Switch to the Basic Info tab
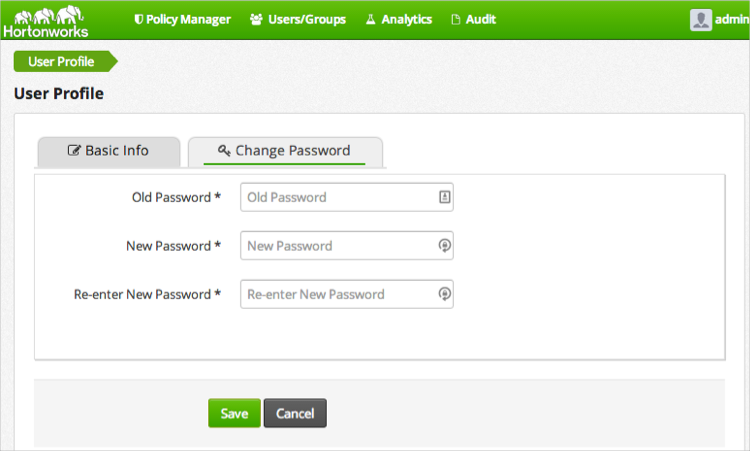Screen dimensions: 750x451 pyautogui.click(x=108, y=151)
